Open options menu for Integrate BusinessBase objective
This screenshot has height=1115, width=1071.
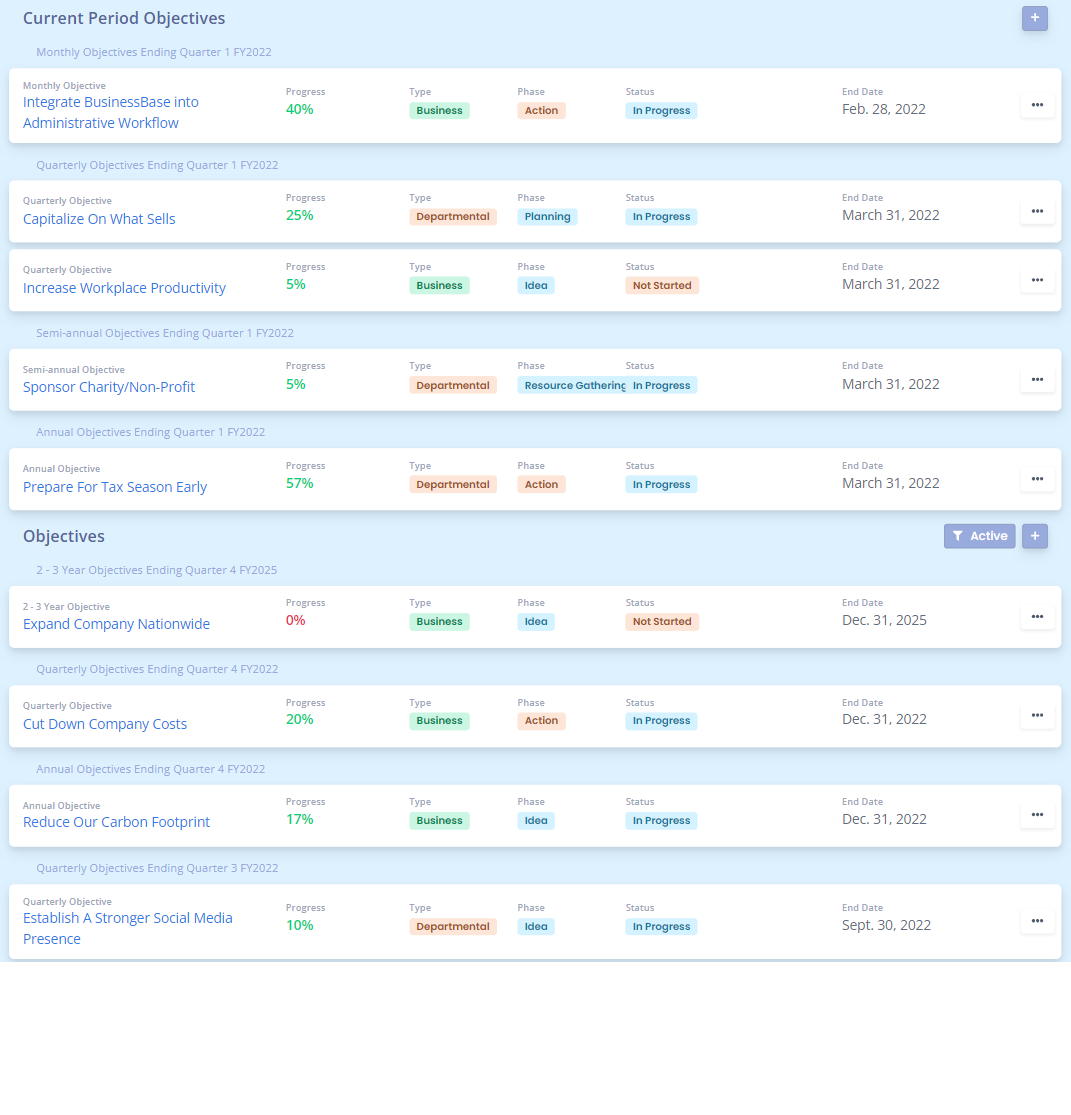[x=1037, y=105]
